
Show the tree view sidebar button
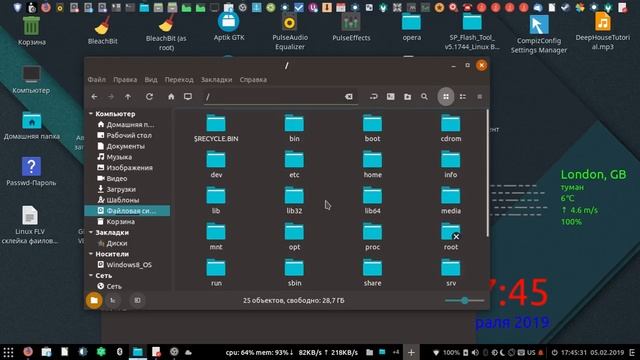[x=113, y=300]
